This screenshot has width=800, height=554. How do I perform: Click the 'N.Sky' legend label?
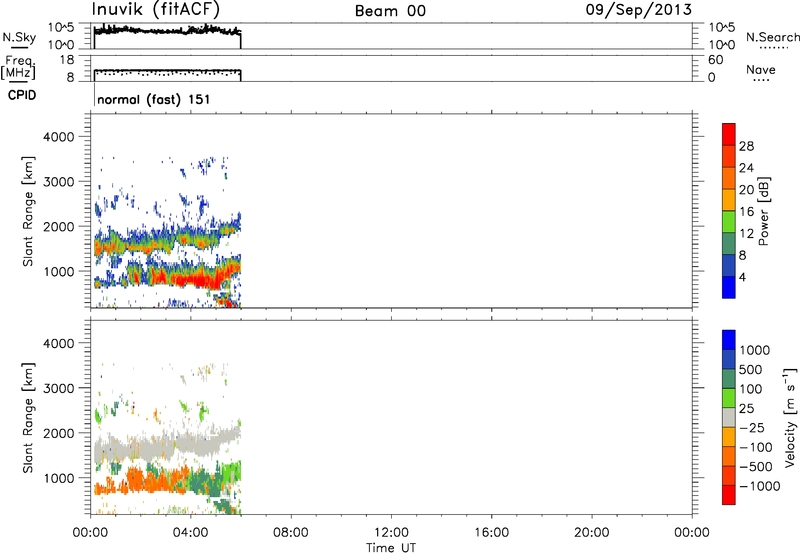19,37
